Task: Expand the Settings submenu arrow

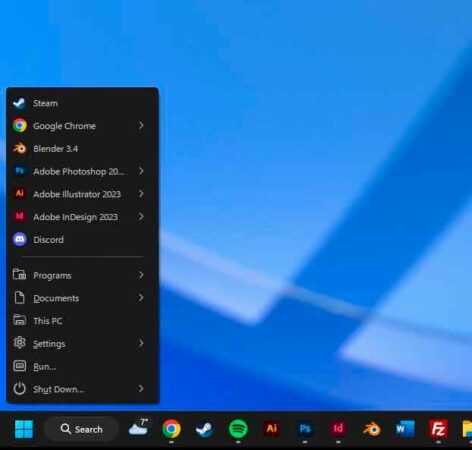Action: [x=141, y=343]
